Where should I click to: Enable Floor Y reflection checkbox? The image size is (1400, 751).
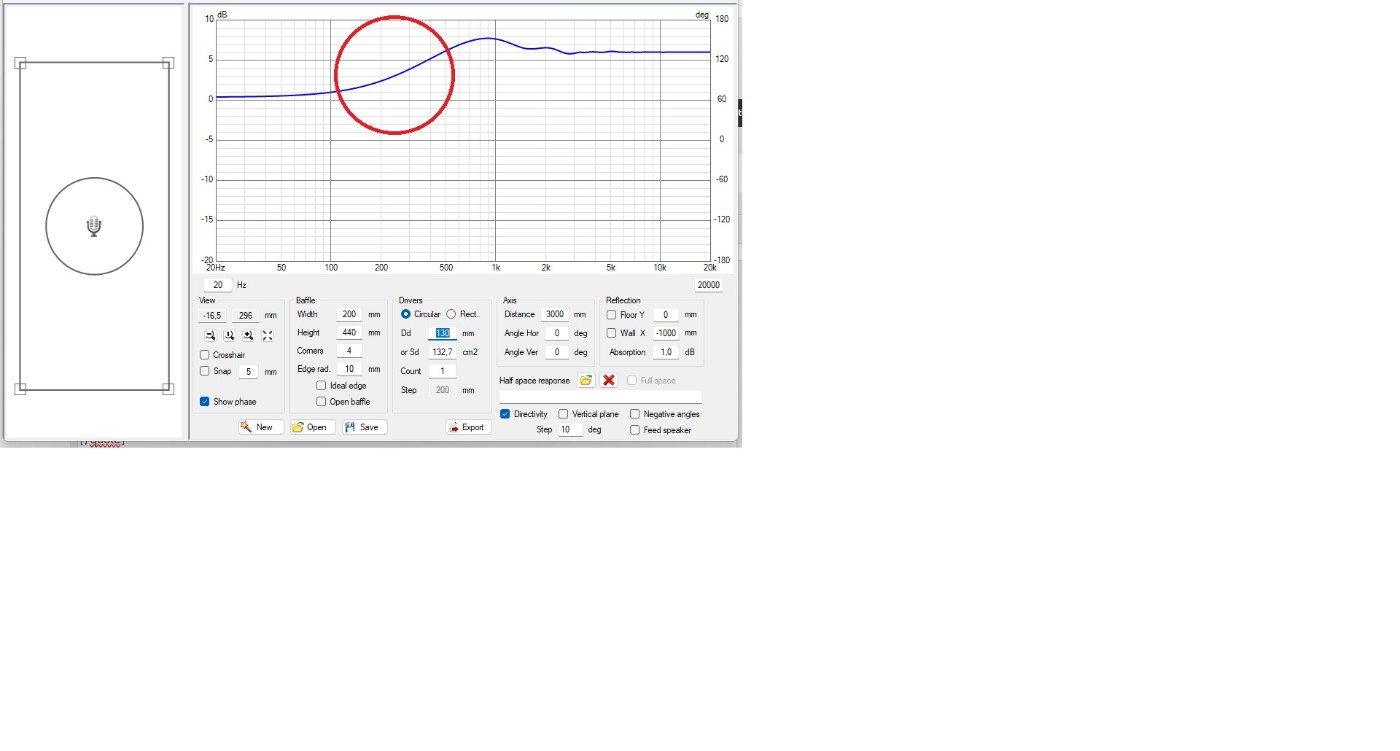tap(611, 315)
